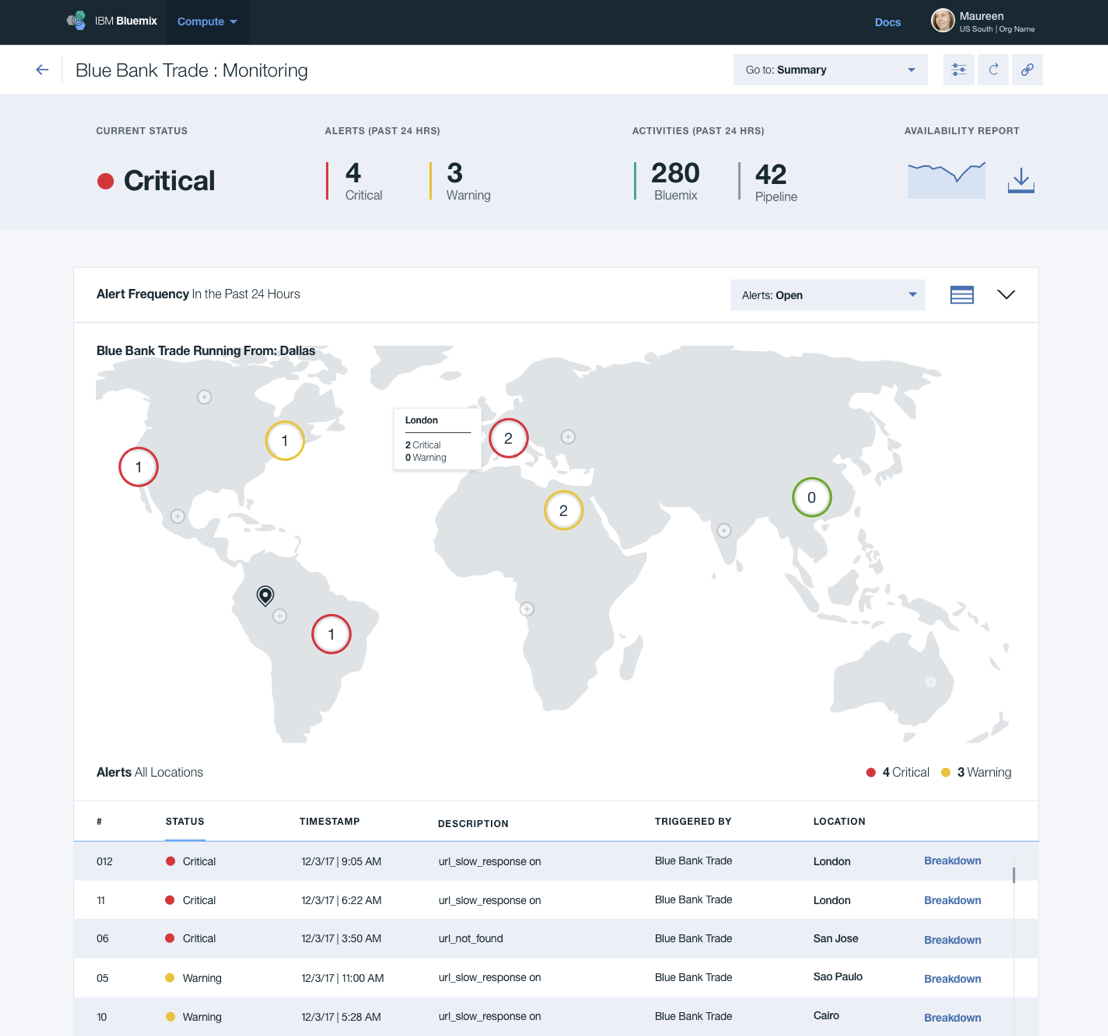Click the grey plus marker in West Africa
Screen dimensions: 1108x1036
tap(526, 608)
